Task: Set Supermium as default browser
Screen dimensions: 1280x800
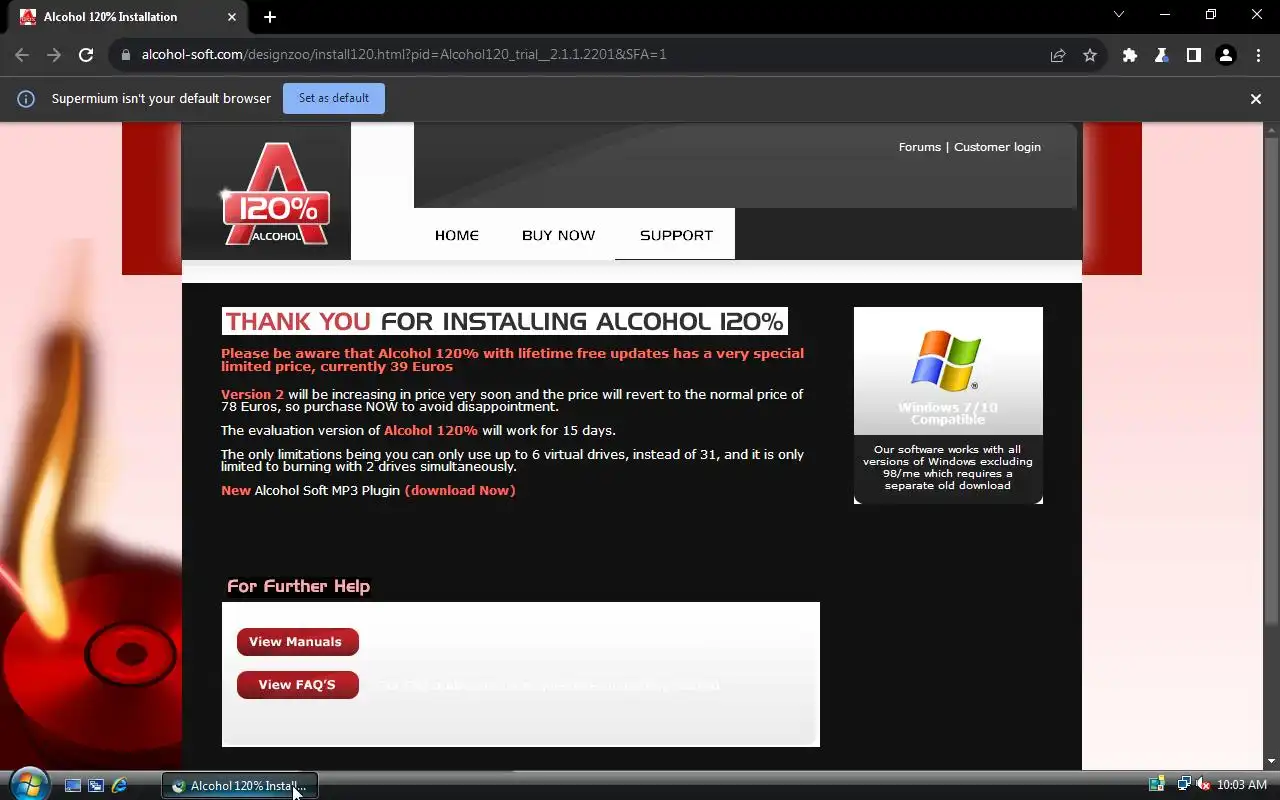Action: [x=334, y=98]
